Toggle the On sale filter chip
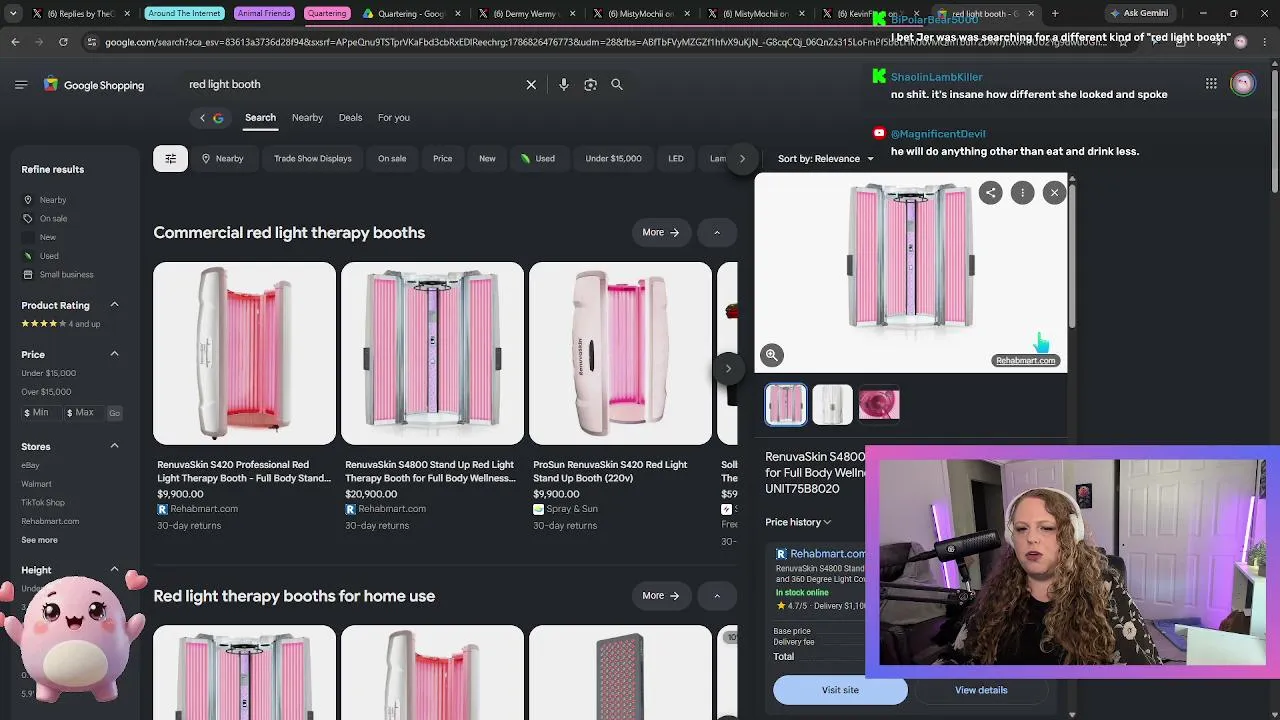 tap(392, 158)
